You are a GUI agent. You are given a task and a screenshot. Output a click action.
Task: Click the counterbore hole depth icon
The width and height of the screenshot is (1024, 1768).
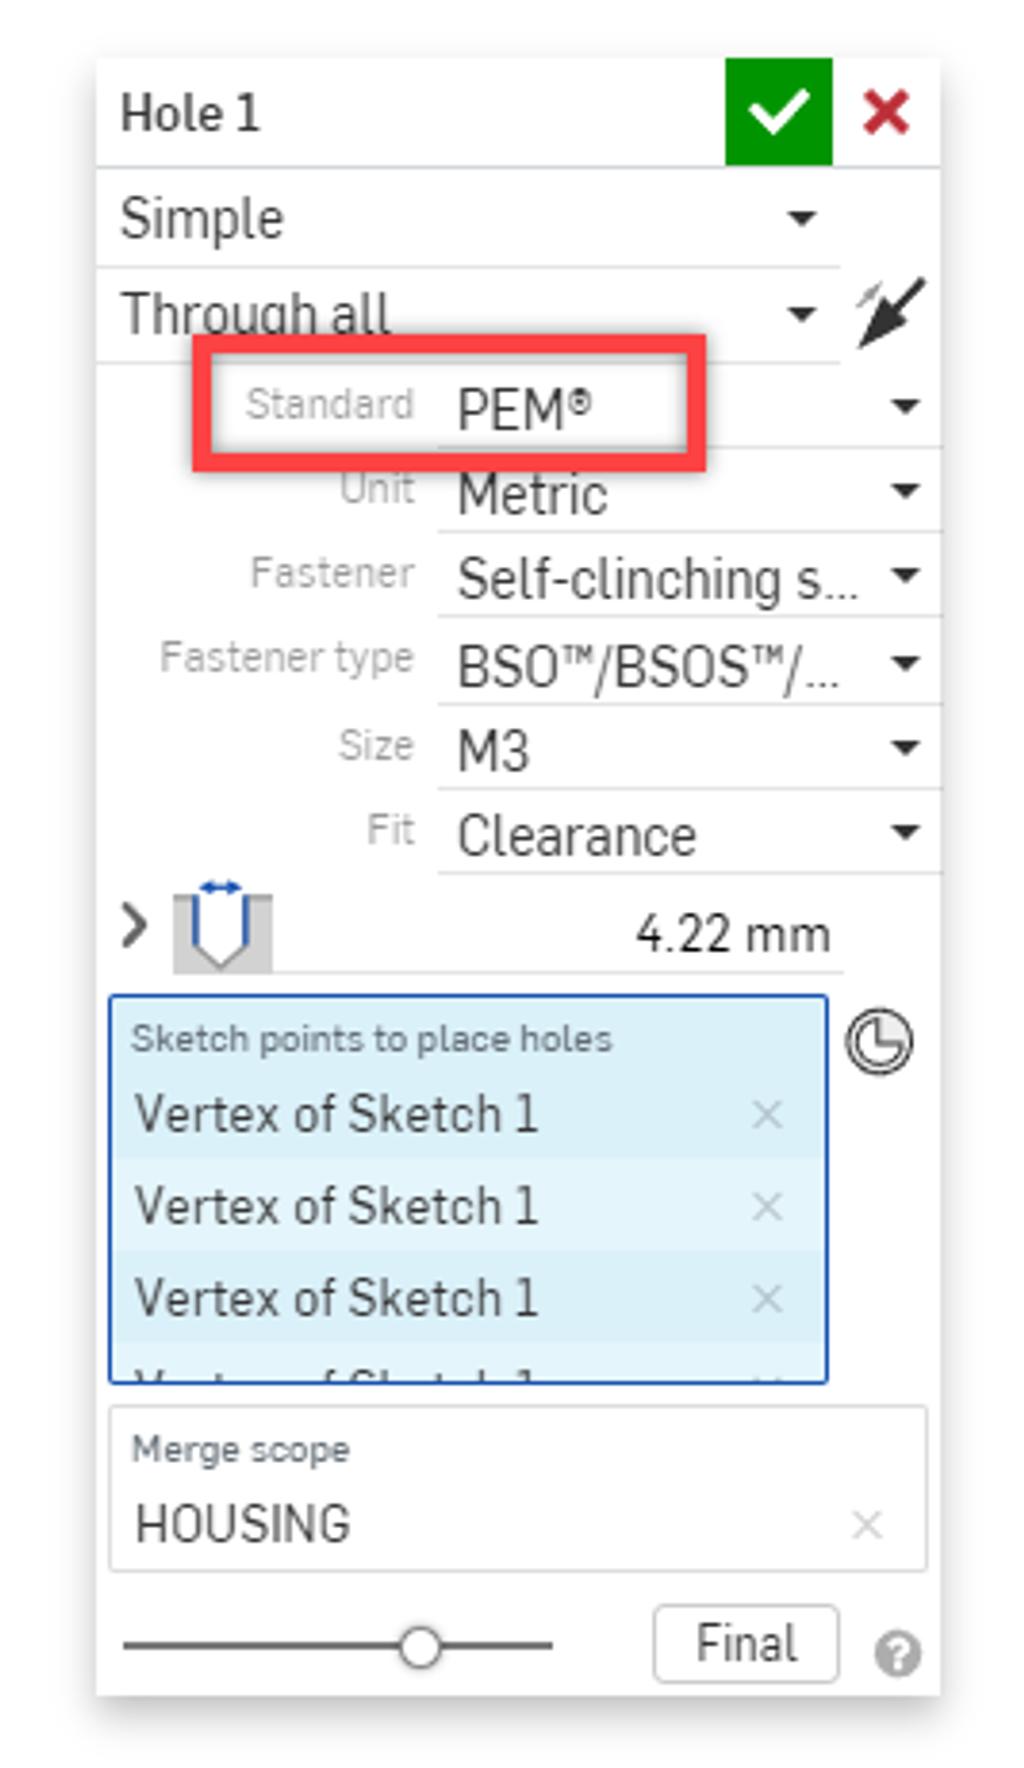pyautogui.click(x=222, y=930)
